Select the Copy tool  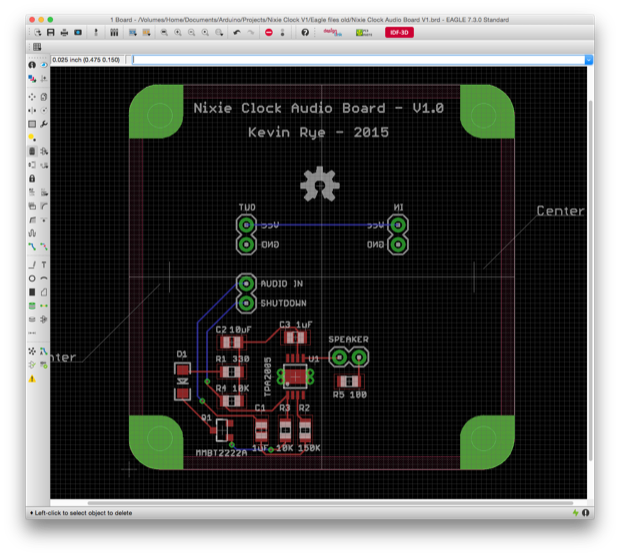pos(44,96)
